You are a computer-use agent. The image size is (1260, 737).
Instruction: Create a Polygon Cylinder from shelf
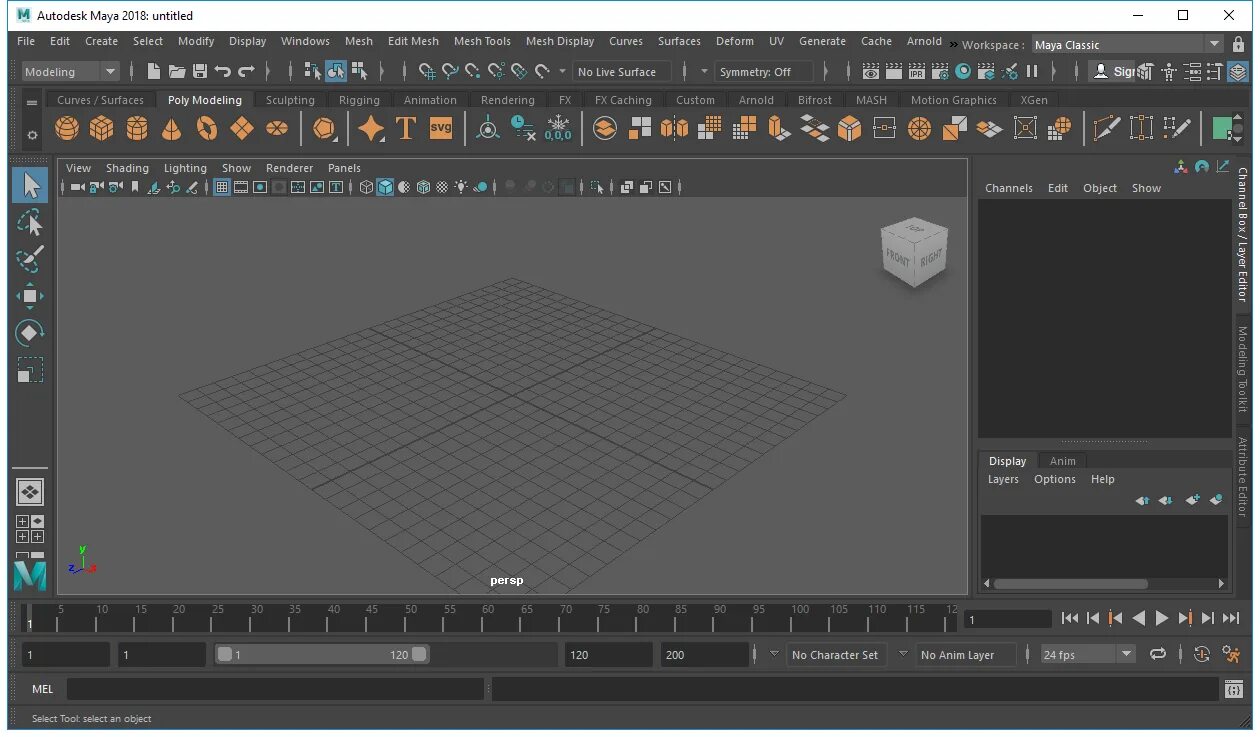[x=137, y=129]
